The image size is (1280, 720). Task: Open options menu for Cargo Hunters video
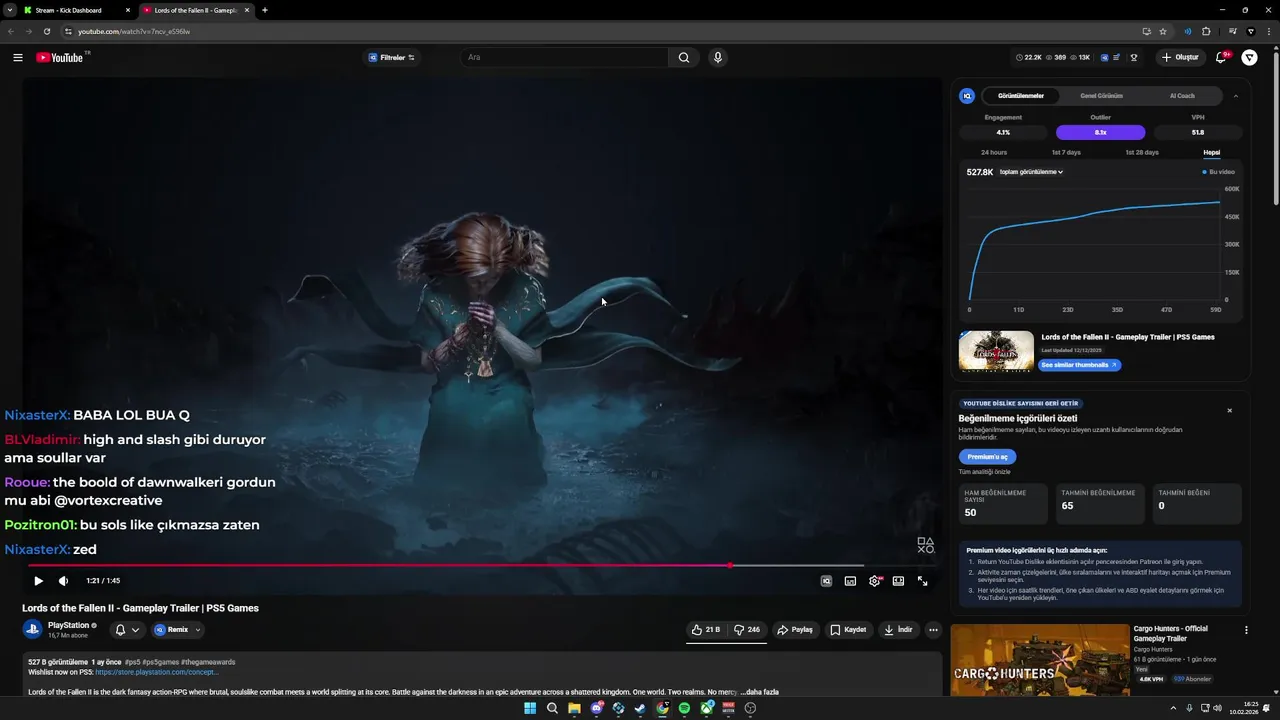coord(1246,630)
